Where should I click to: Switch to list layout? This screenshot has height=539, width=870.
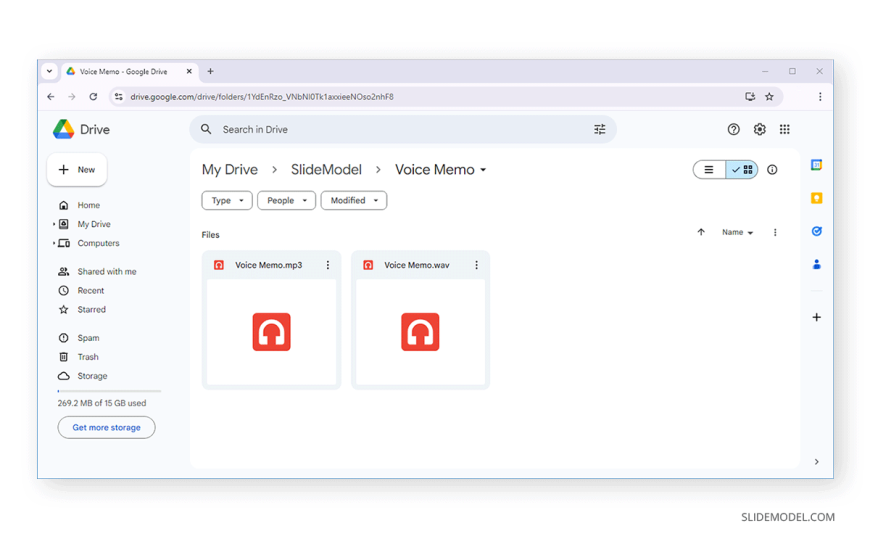click(x=709, y=170)
